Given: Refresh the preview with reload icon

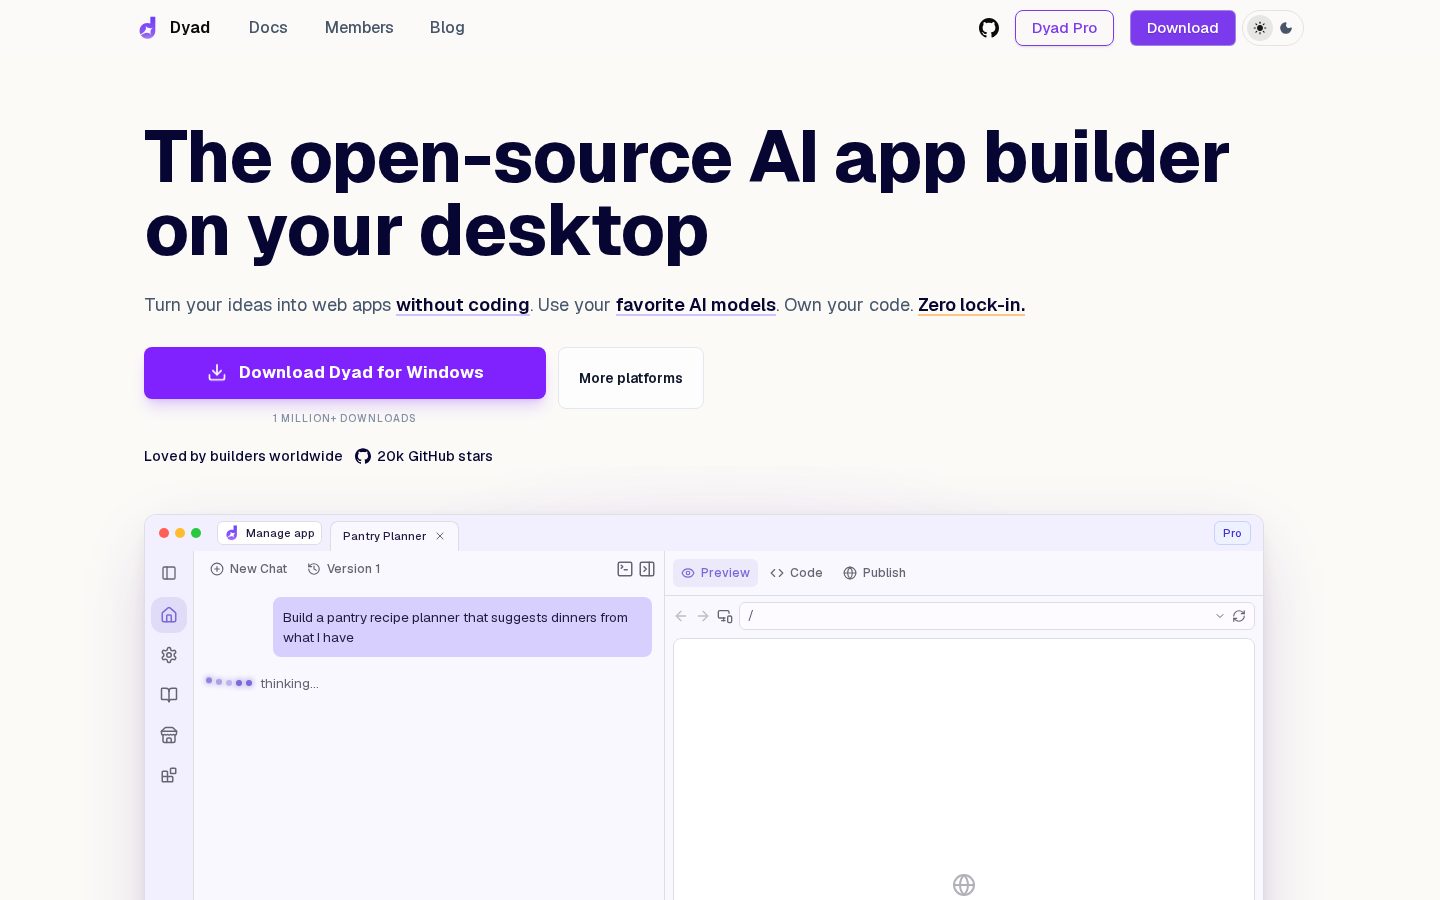Looking at the screenshot, I should pos(1240,616).
